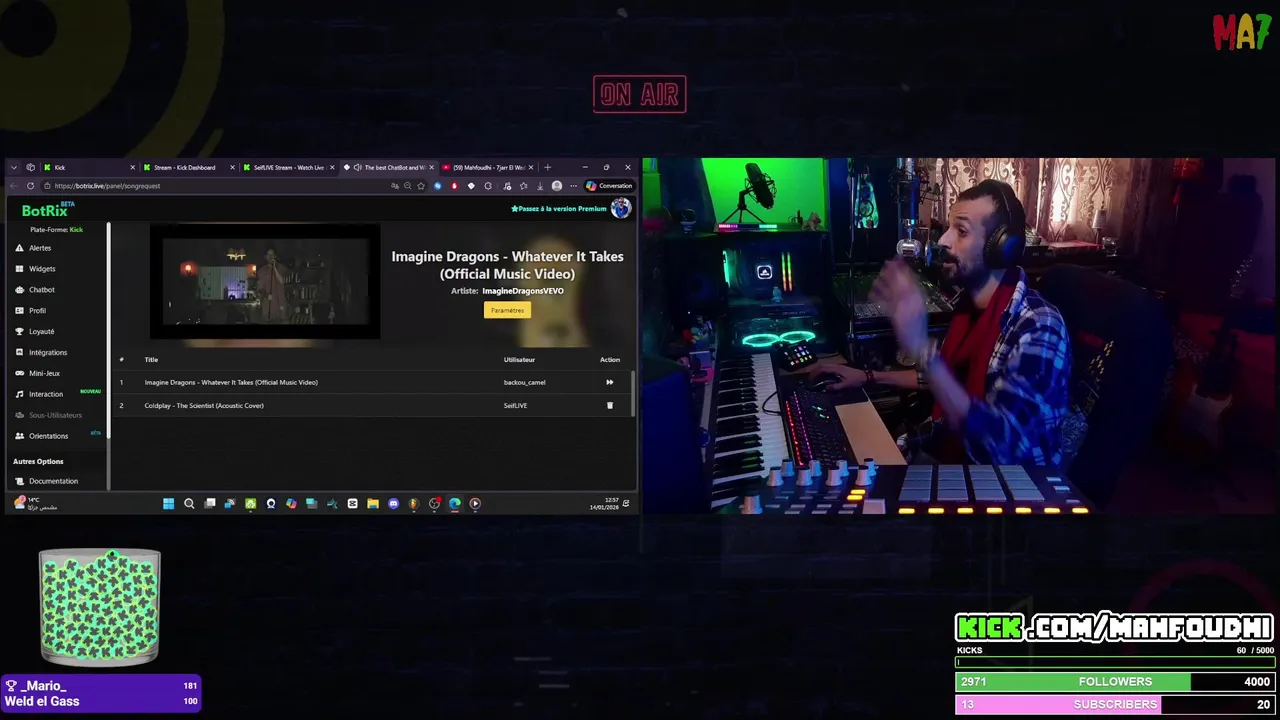Screen dimensions: 1280x720
Task: Click the zoom magnifier icon in address bar
Action: tap(407, 186)
